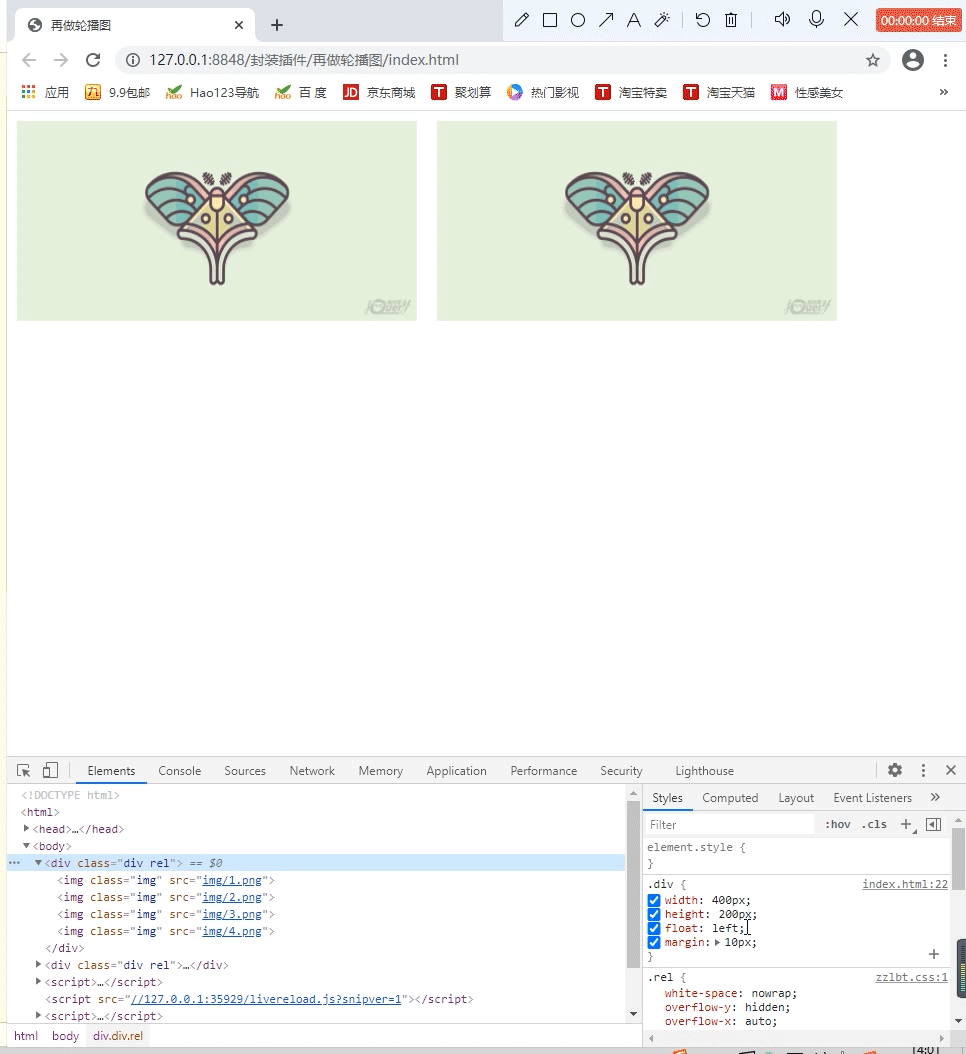Open the Computed styles tab

coord(730,798)
